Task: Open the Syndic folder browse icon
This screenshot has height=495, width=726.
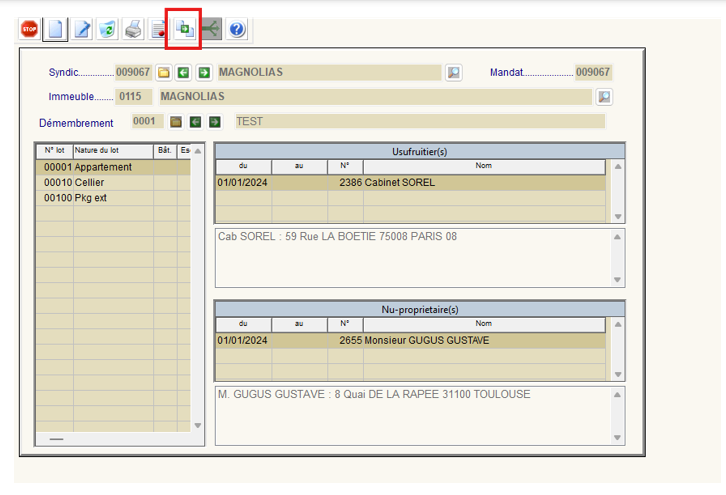Action: point(164,72)
